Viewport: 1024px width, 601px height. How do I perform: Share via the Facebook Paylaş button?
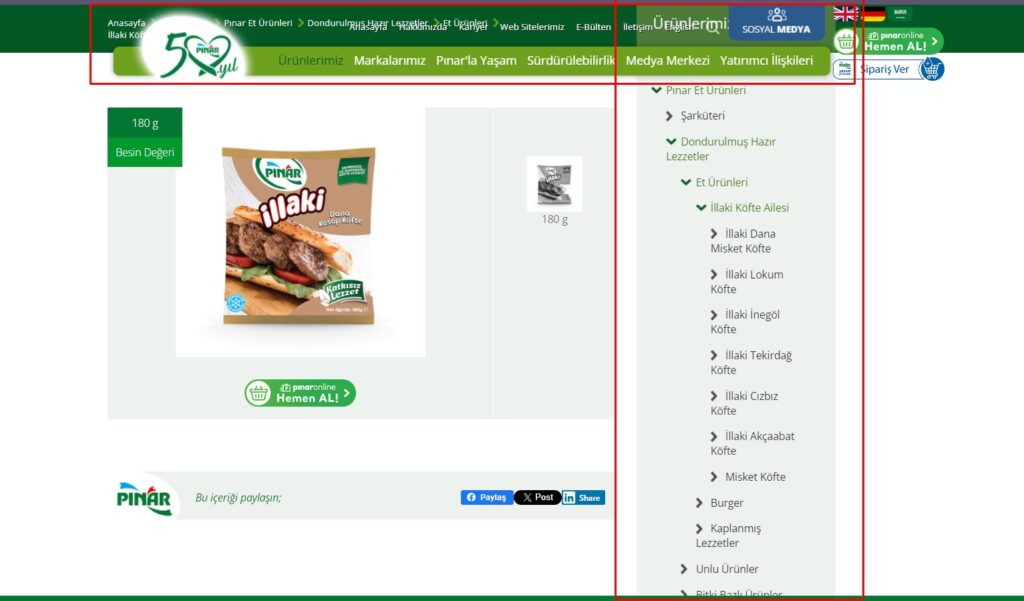pyautogui.click(x=487, y=497)
